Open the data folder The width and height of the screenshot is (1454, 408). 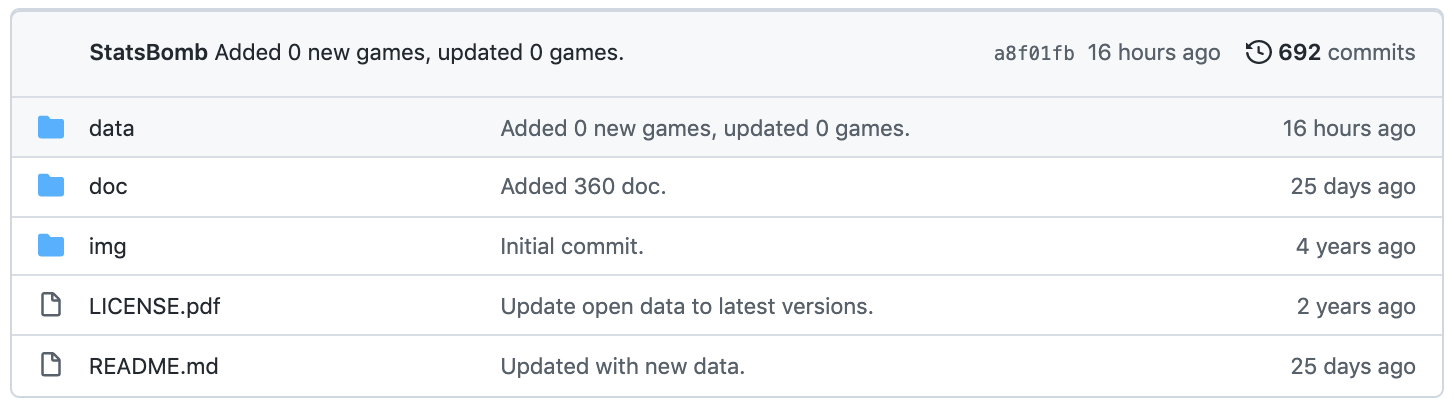[111, 128]
